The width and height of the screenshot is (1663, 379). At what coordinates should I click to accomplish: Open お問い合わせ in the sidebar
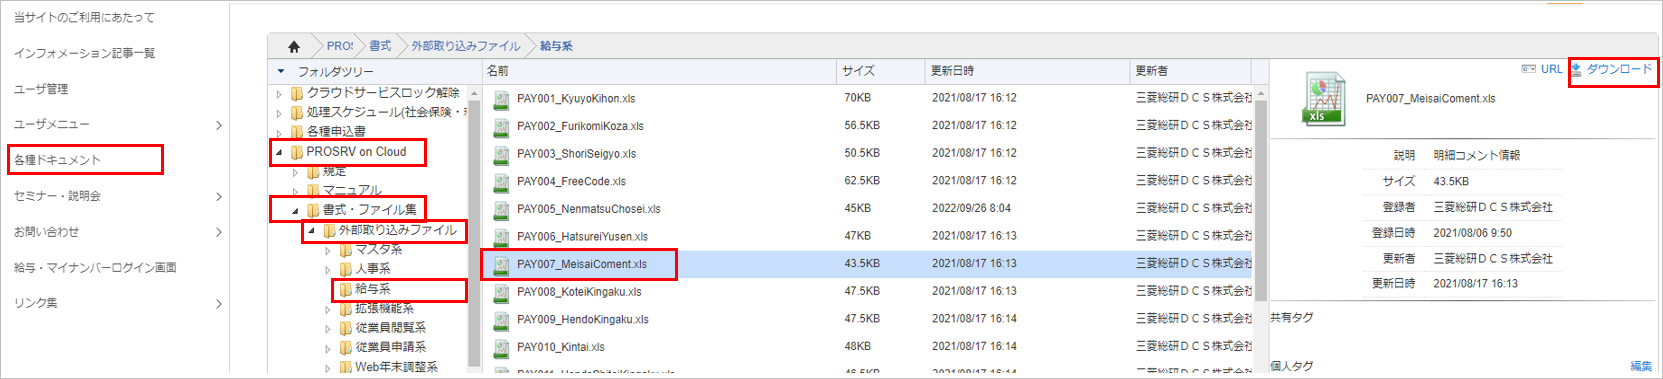click(x=46, y=232)
